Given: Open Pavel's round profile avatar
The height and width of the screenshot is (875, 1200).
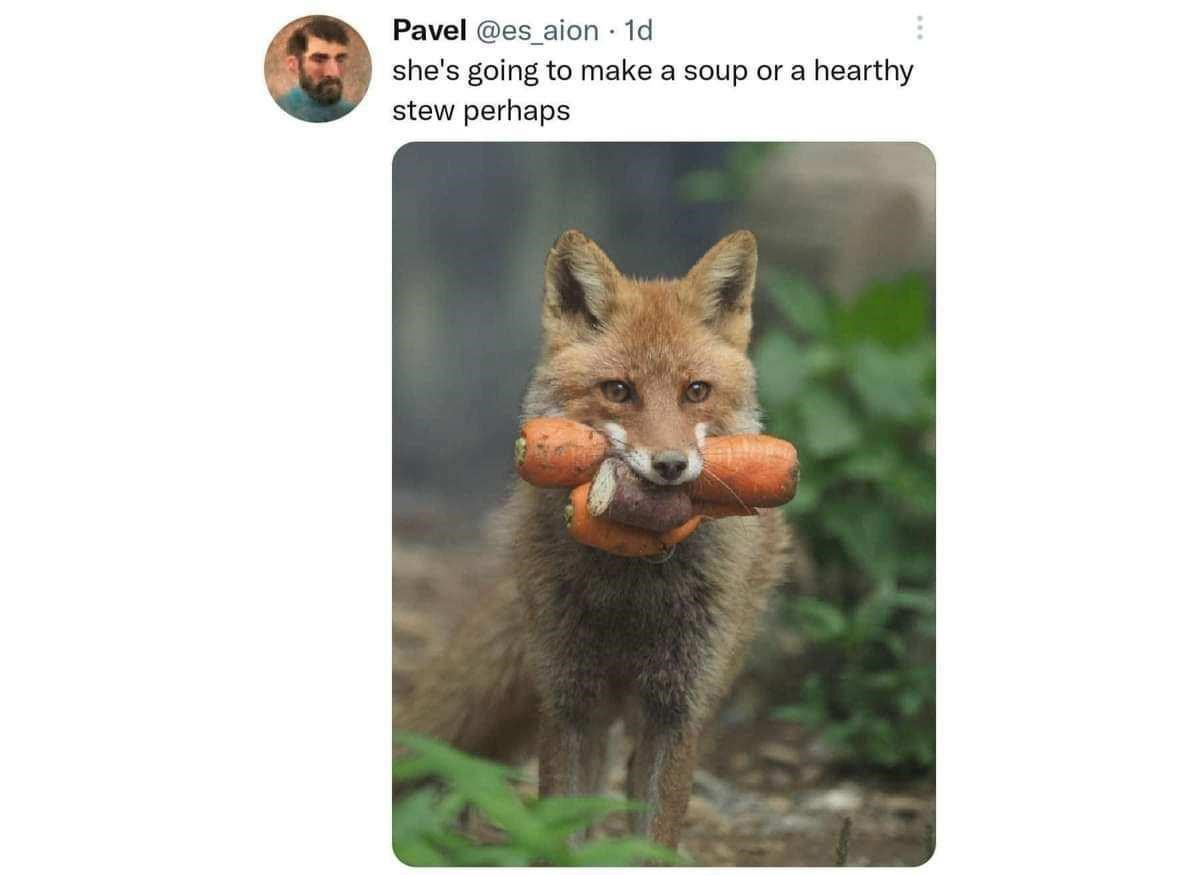Looking at the screenshot, I should tap(318, 69).
